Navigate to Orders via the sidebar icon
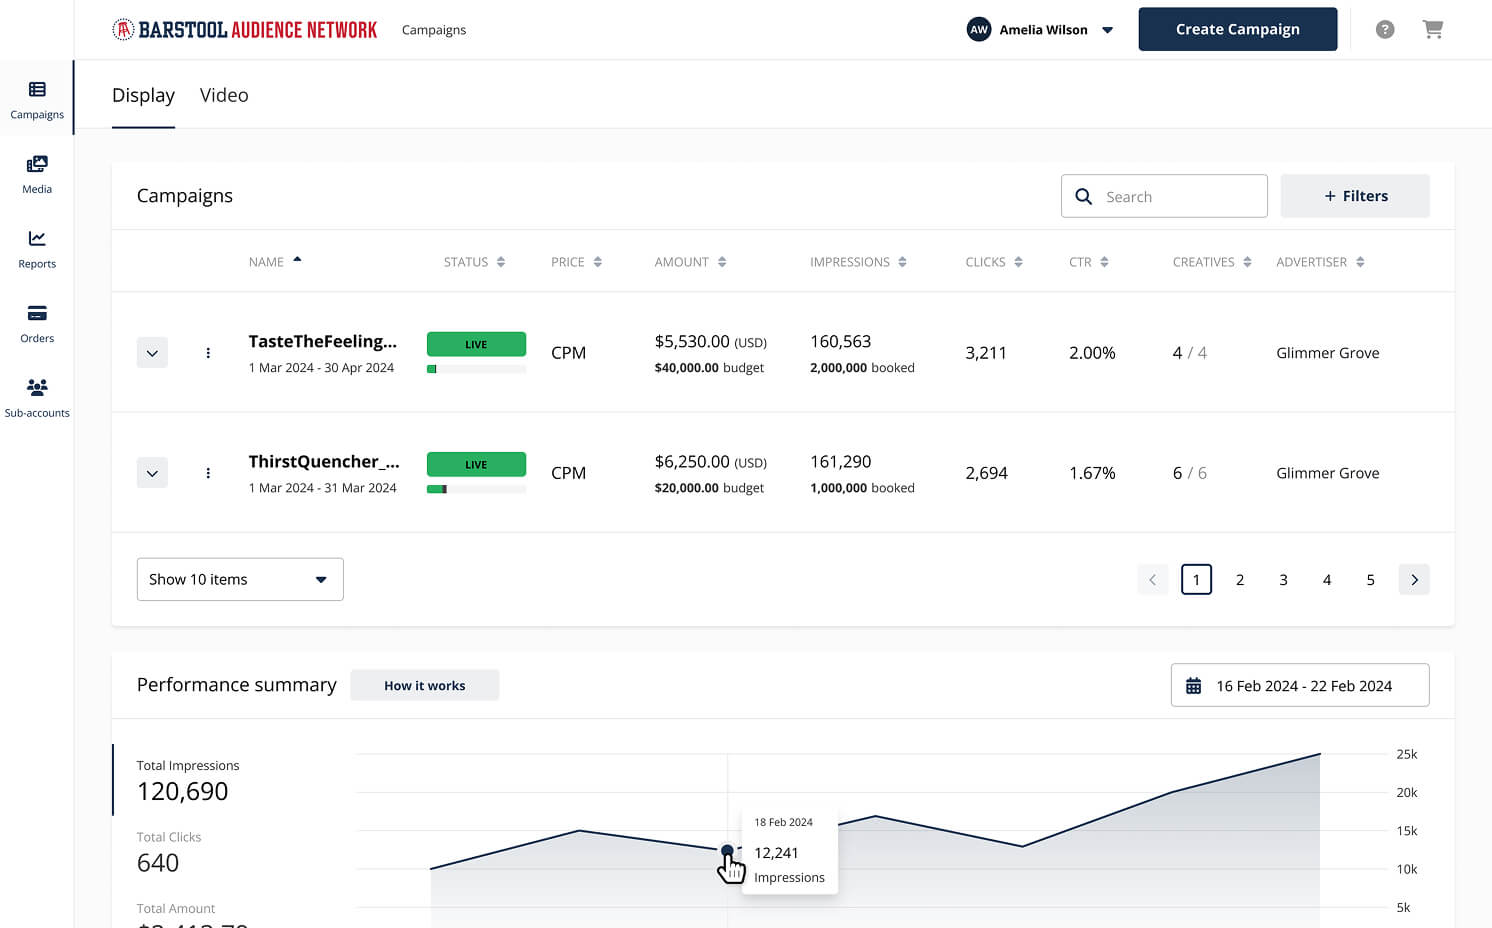 click(37, 321)
